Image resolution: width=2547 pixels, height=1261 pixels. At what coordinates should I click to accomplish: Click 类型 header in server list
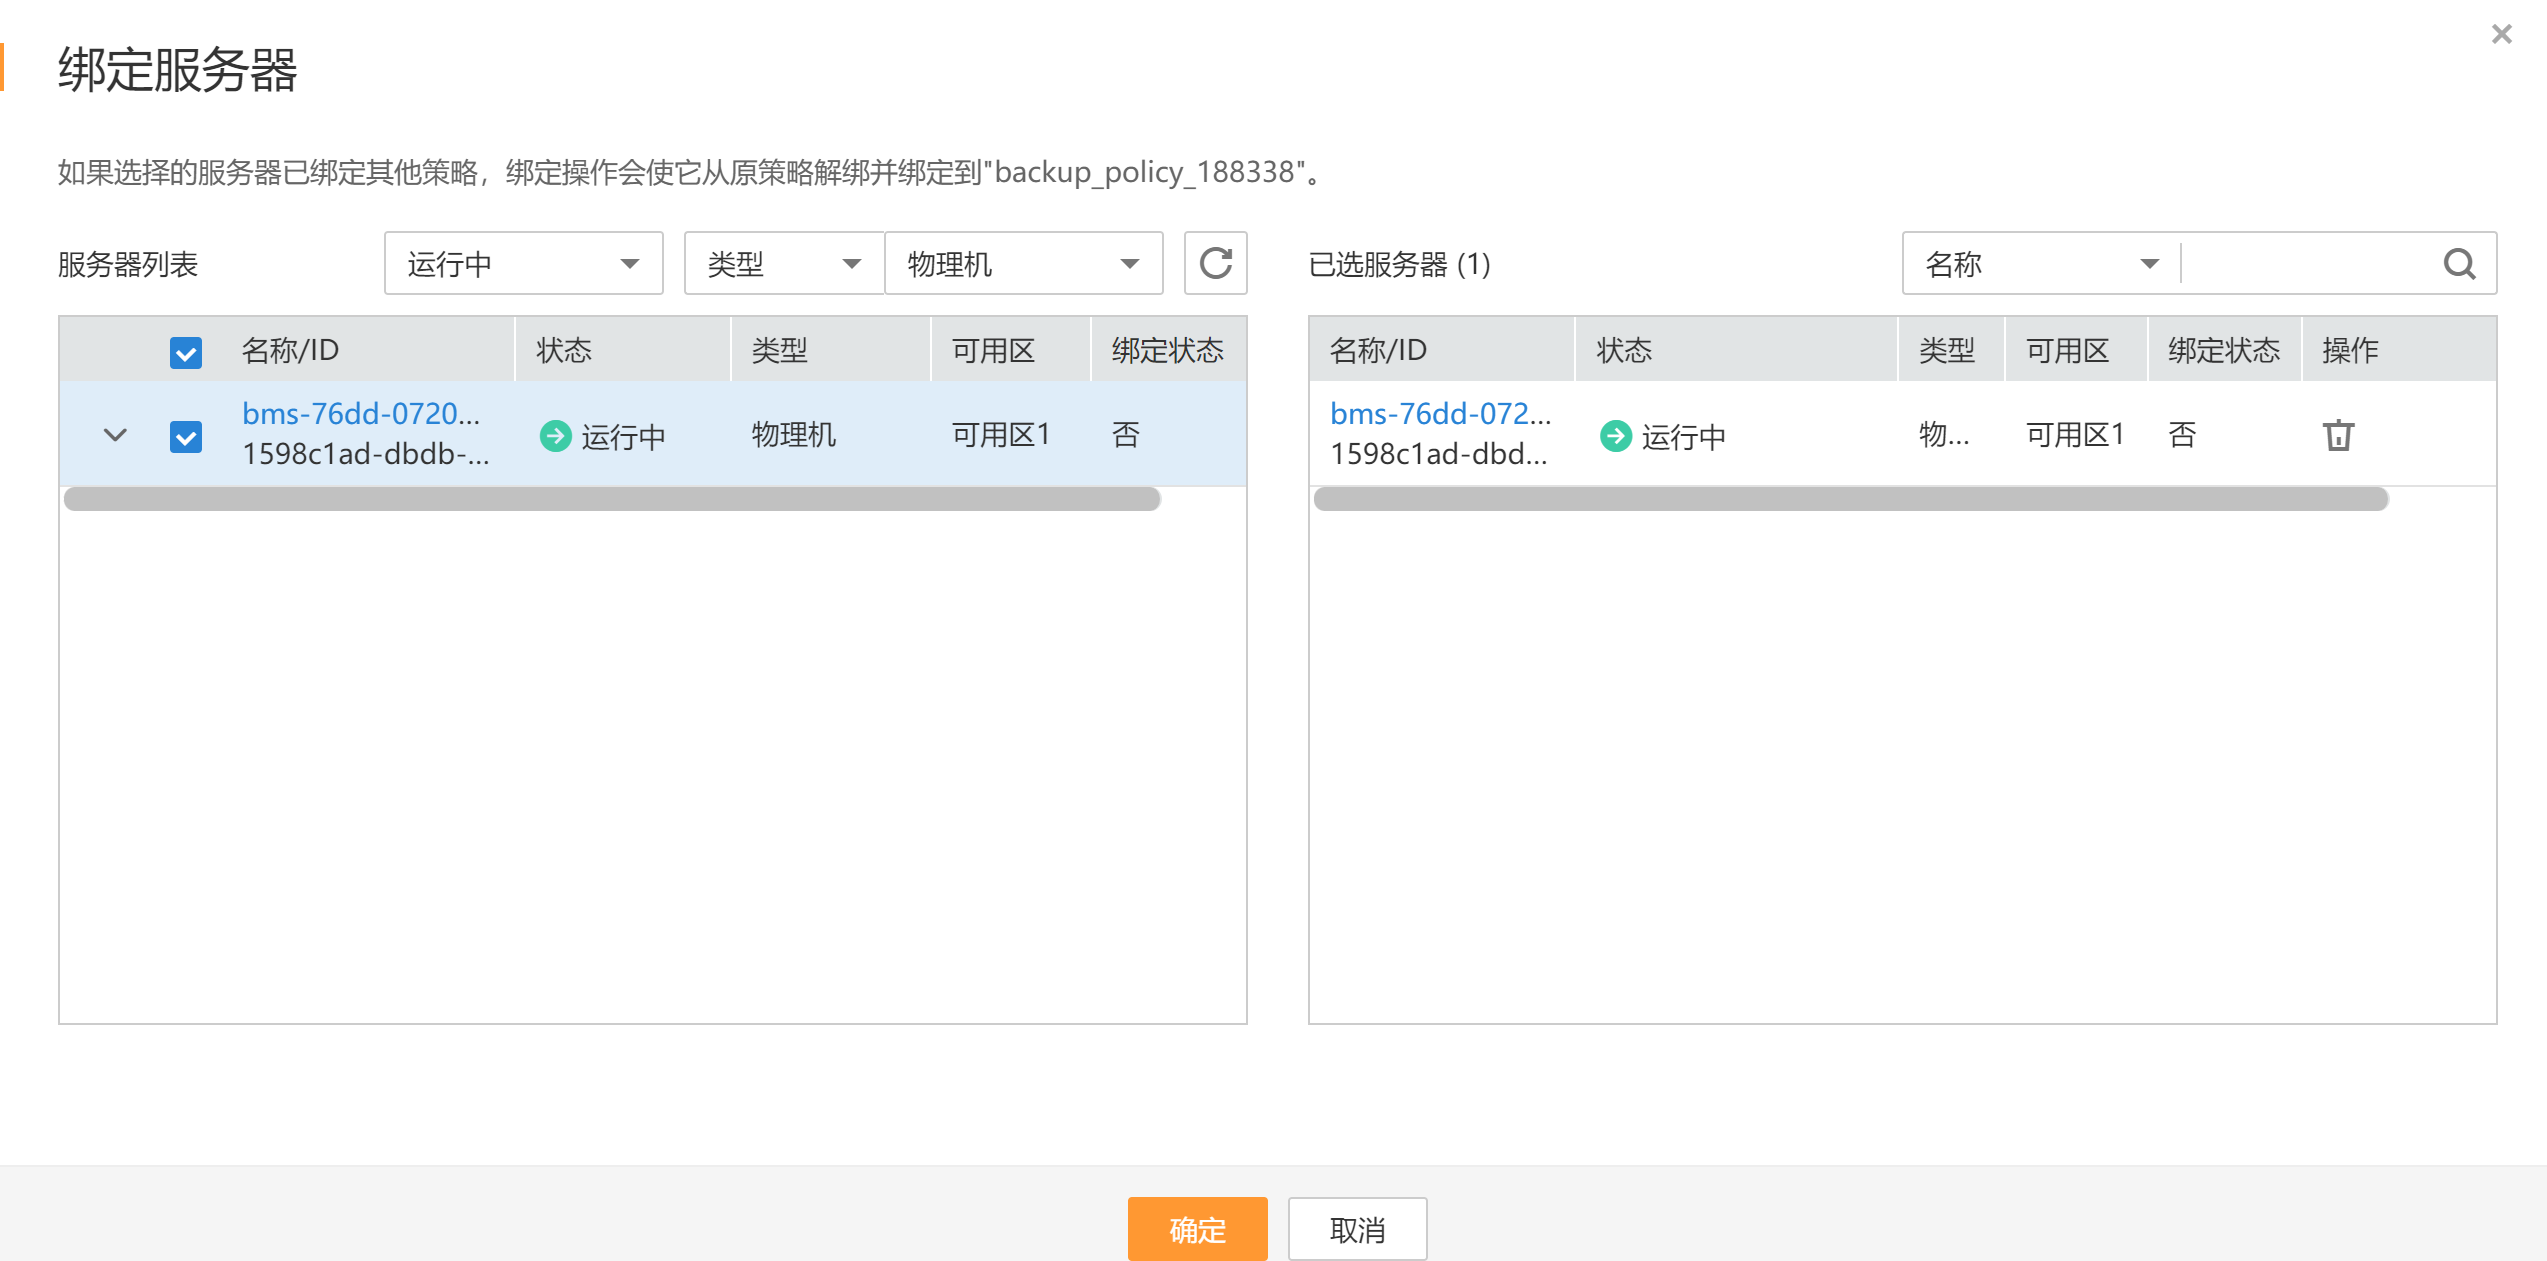point(780,350)
